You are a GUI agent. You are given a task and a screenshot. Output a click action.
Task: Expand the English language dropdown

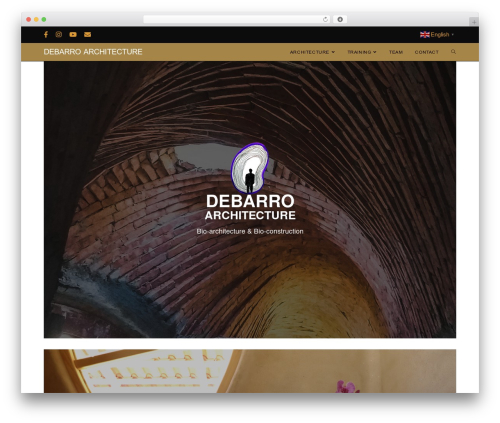tap(437, 34)
